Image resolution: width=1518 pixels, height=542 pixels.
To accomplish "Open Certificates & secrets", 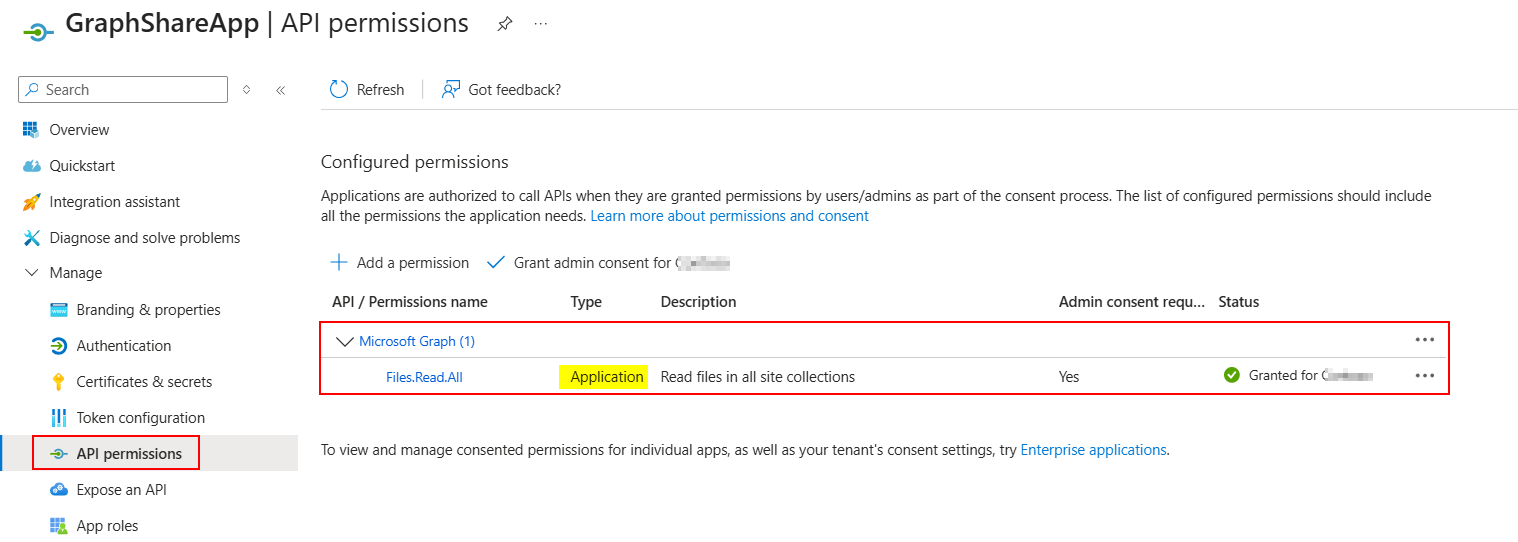I will point(145,382).
